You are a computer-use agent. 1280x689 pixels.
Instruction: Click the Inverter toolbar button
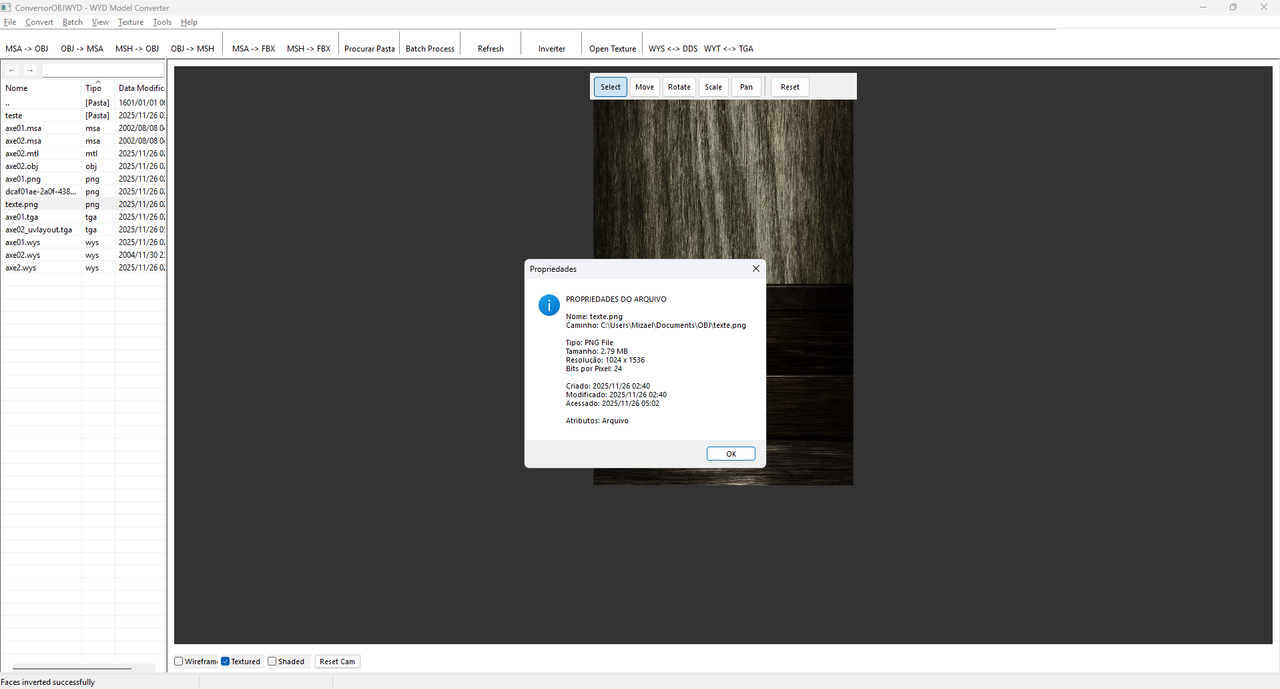click(552, 48)
